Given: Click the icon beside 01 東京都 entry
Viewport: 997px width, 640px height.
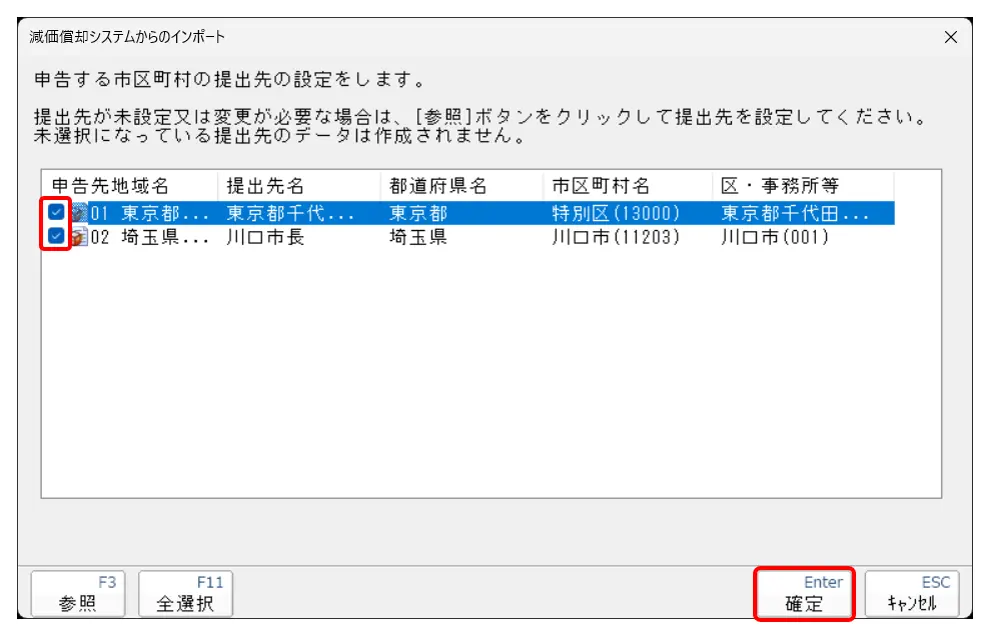Looking at the screenshot, I should (80, 213).
